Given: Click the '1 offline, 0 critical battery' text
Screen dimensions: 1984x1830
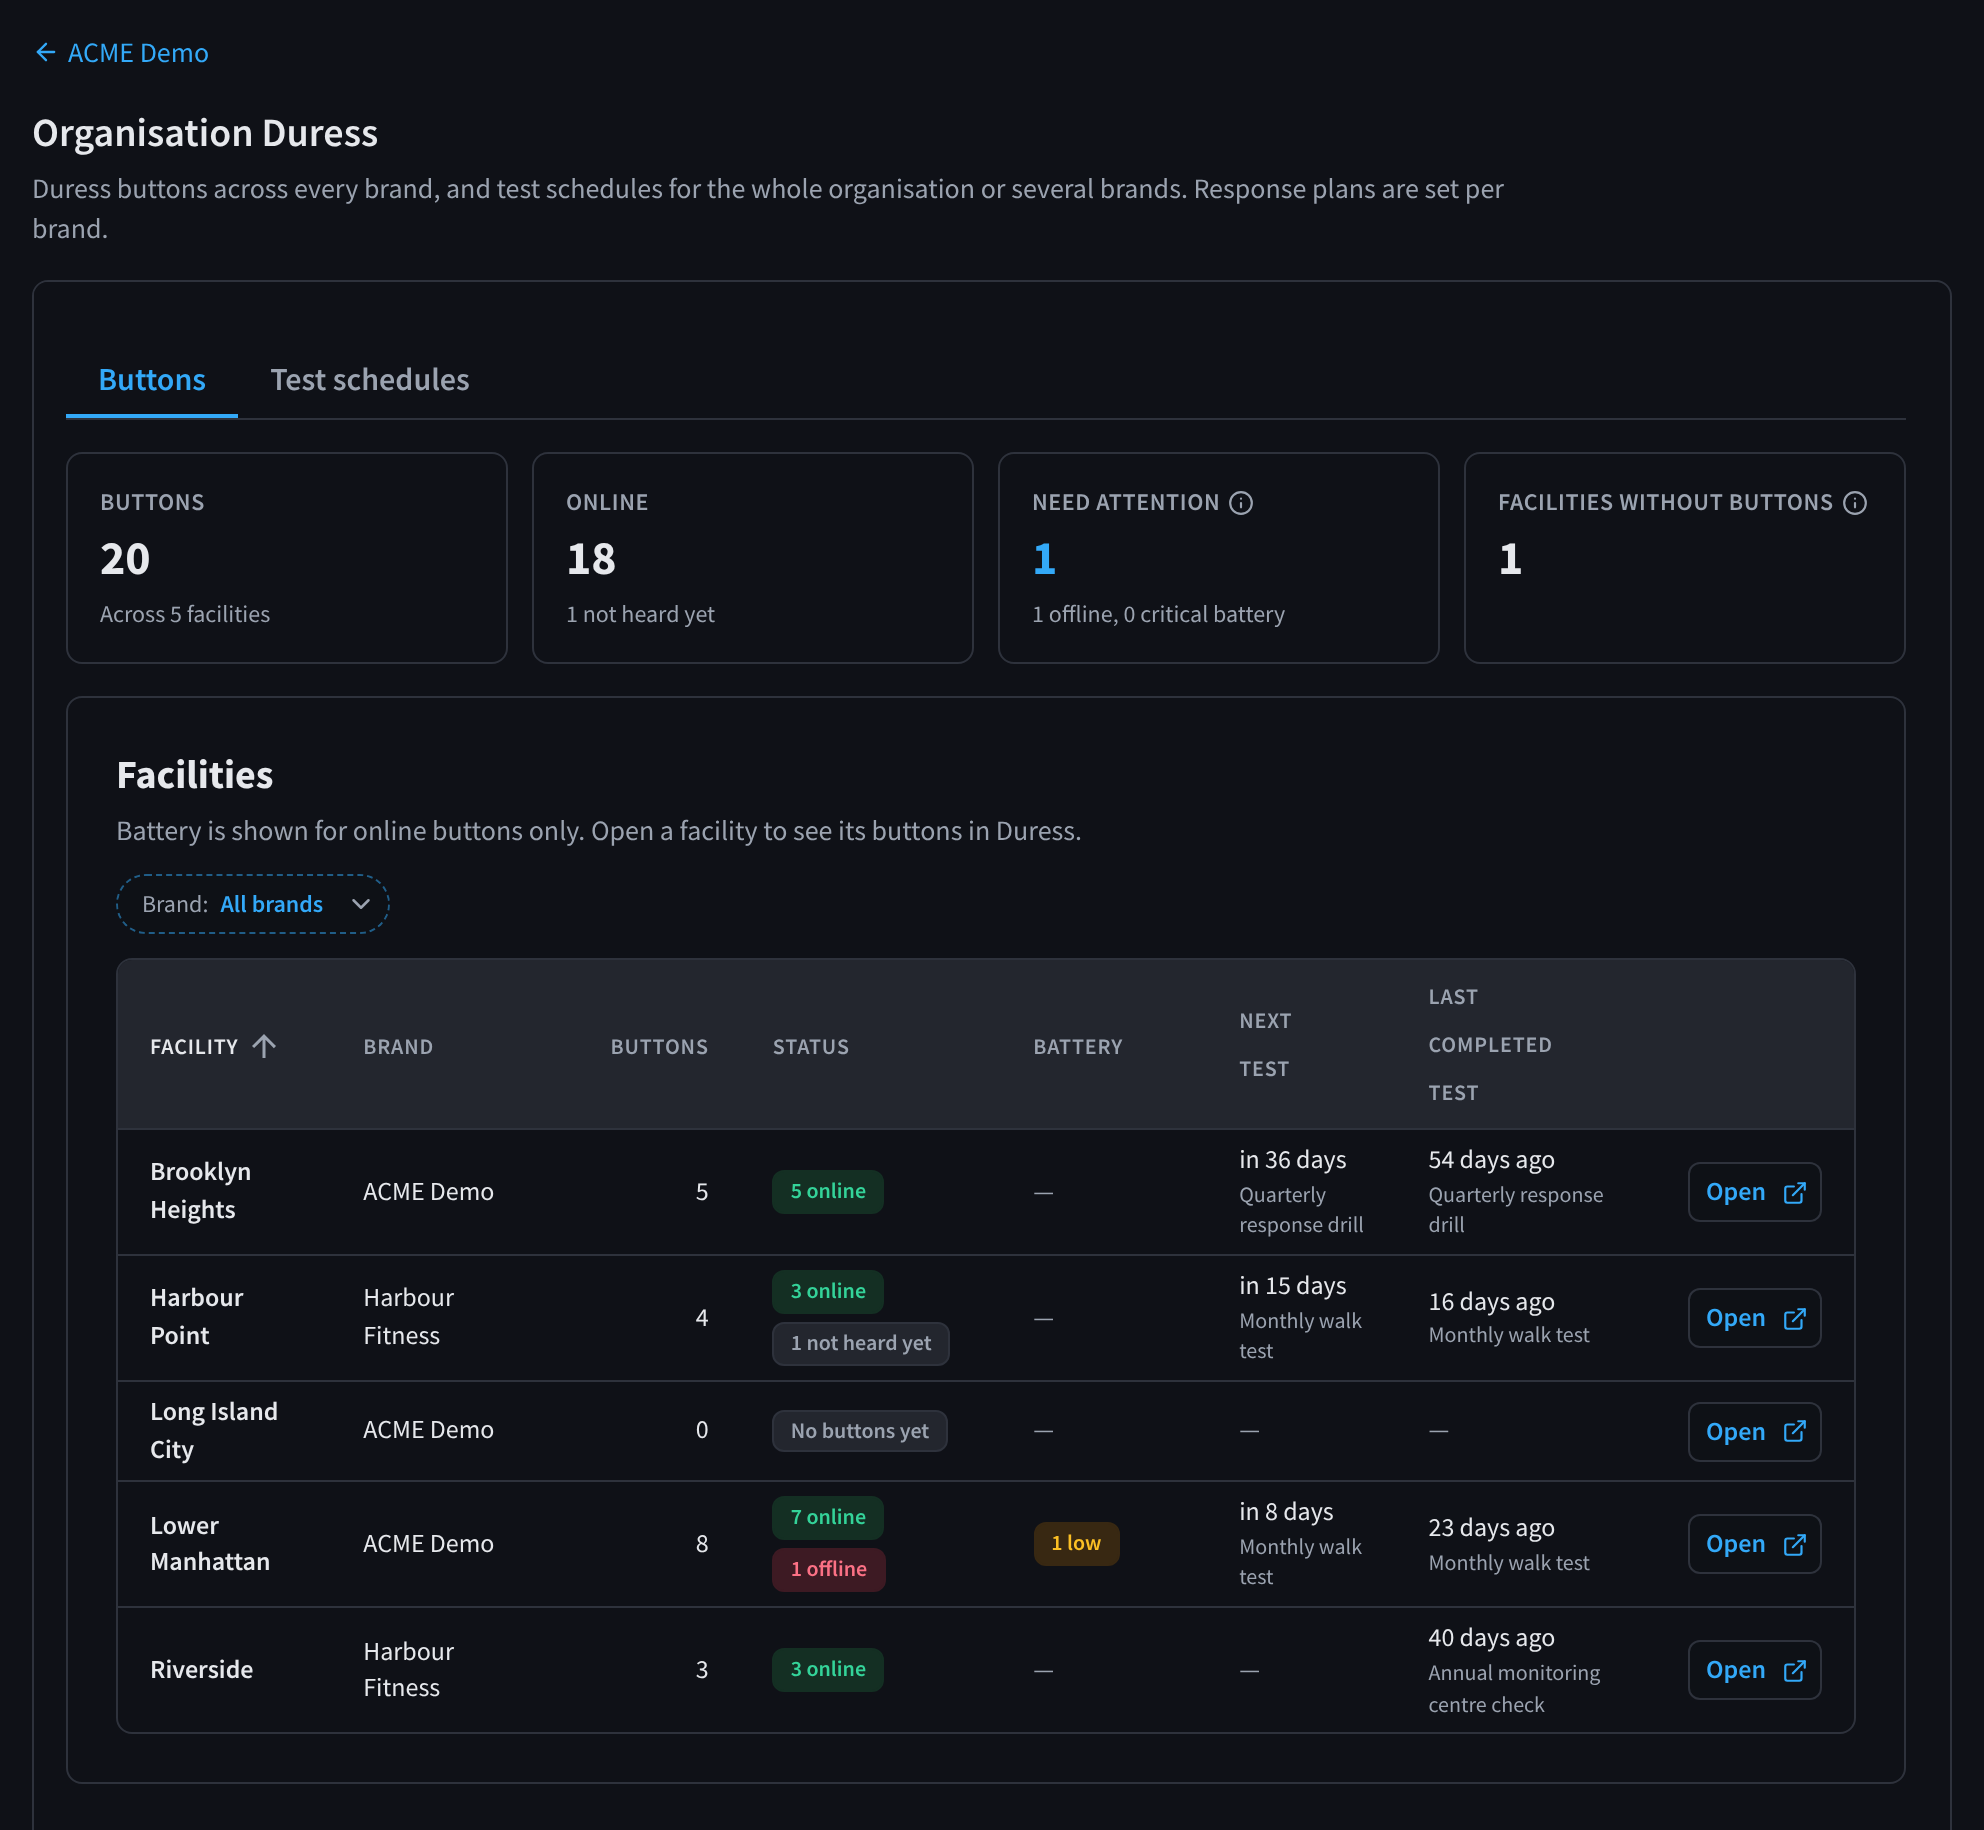Looking at the screenshot, I should pyautogui.click(x=1158, y=614).
